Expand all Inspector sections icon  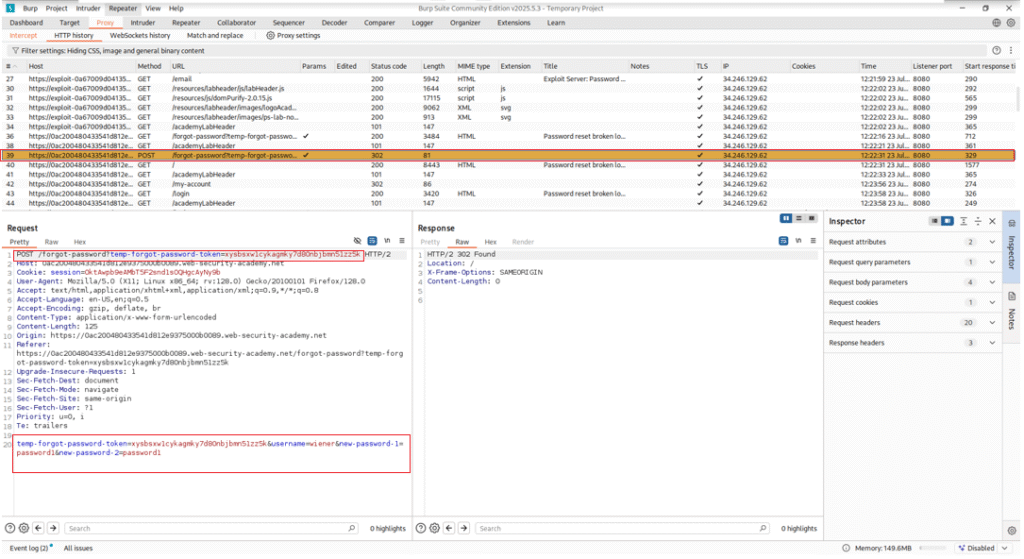click(964, 221)
